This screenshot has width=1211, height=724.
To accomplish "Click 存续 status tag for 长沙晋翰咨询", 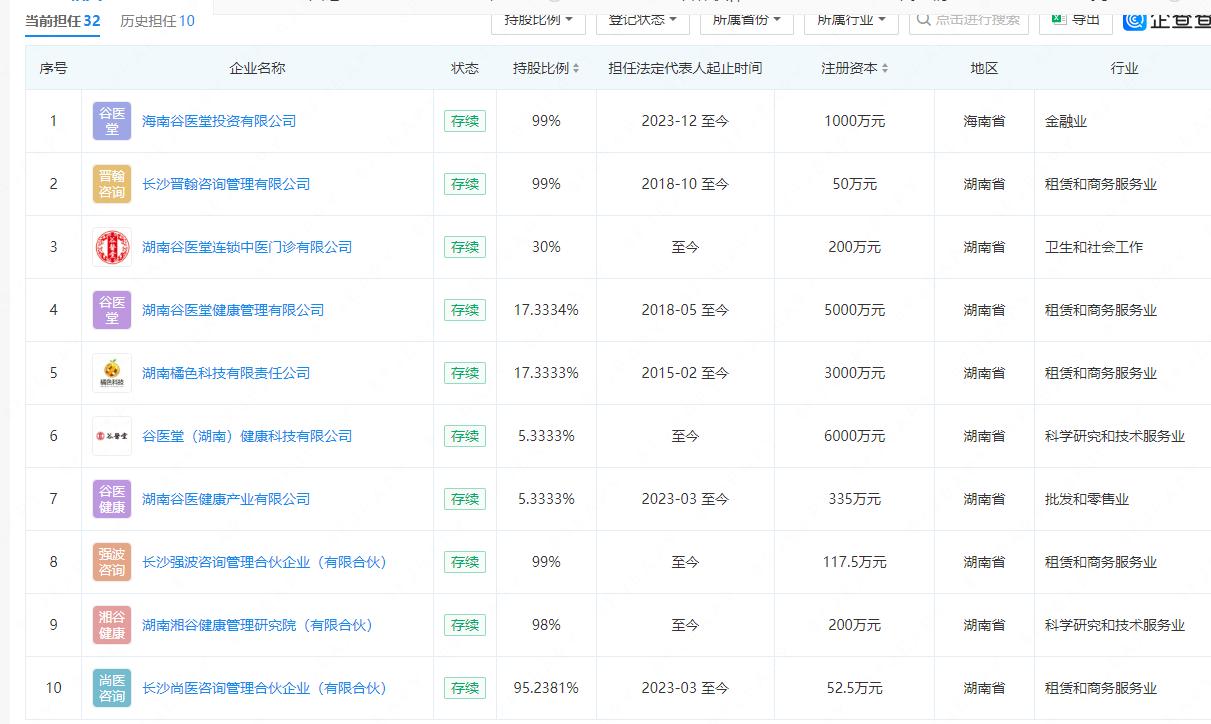I will 465,184.
